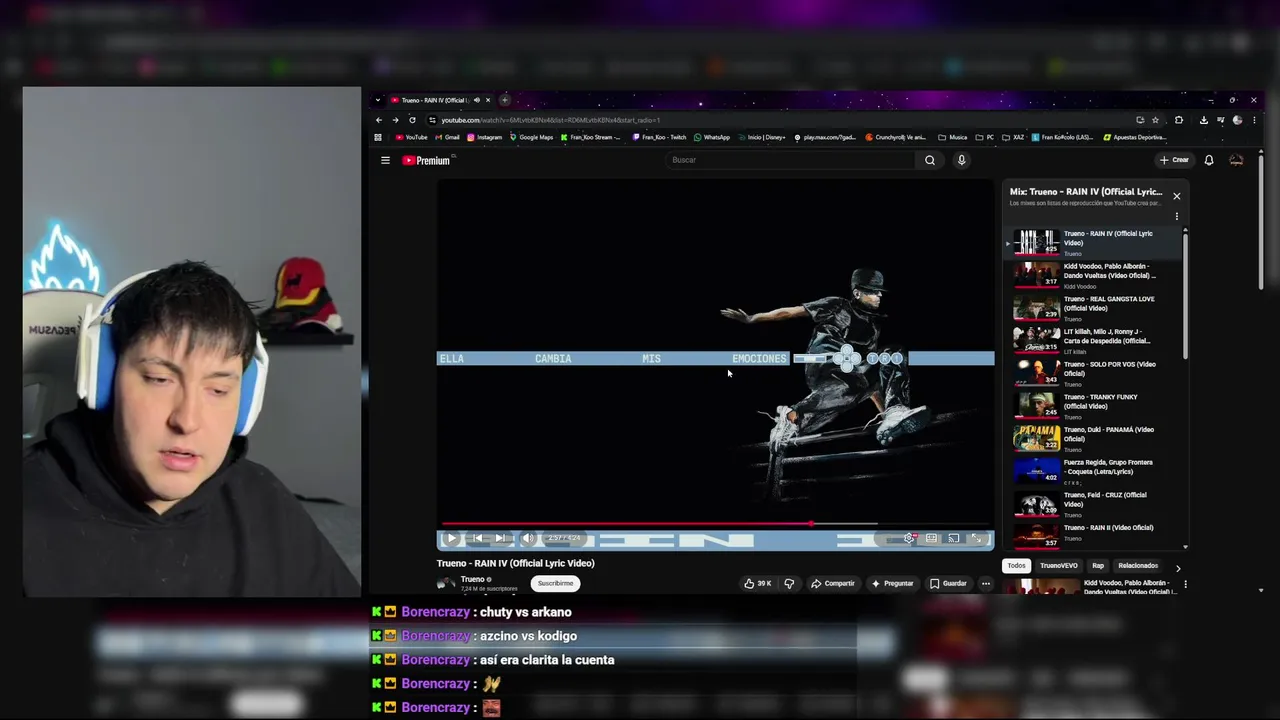1280x720 pixels.
Task: Play LIT killah Carta de Despedida in mix
Action: click(x=1095, y=340)
